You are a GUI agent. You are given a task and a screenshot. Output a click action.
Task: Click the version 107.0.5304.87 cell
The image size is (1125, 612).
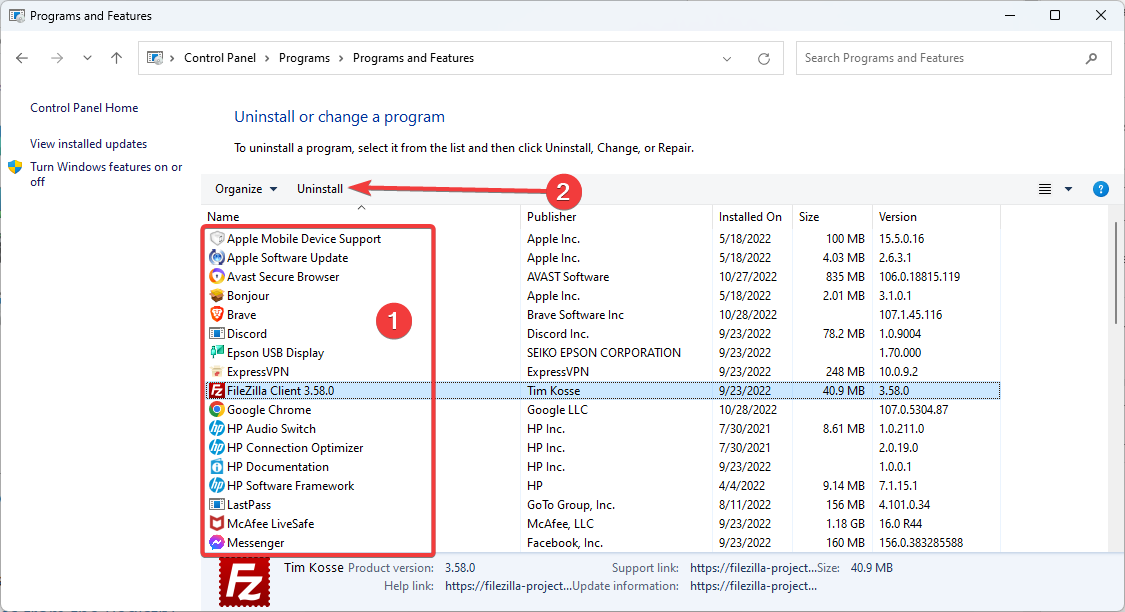point(913,410)
